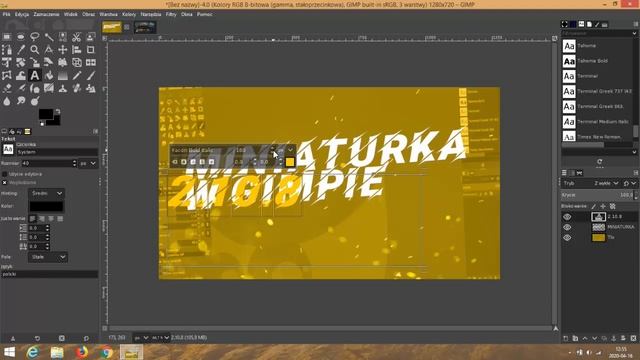Open the Edycja menu
The image size is (640, 360).
[22, 14]
